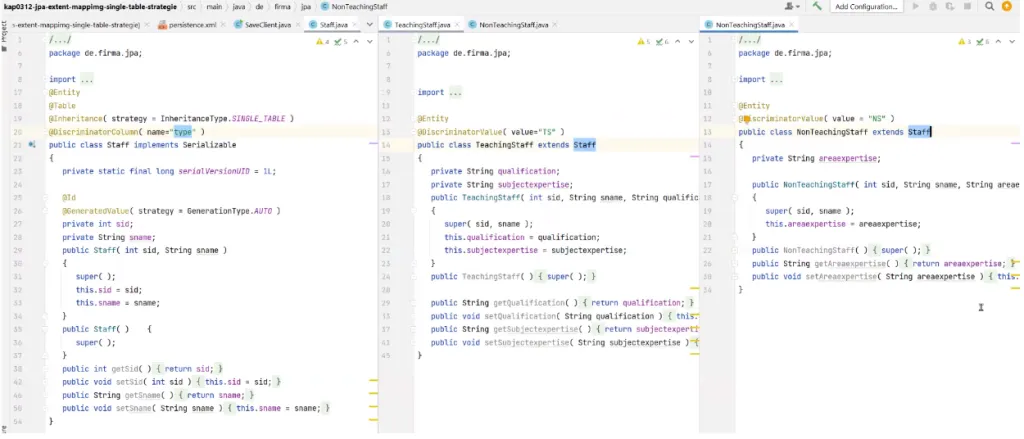Click the Run play icon

click(x=916, y=7)
